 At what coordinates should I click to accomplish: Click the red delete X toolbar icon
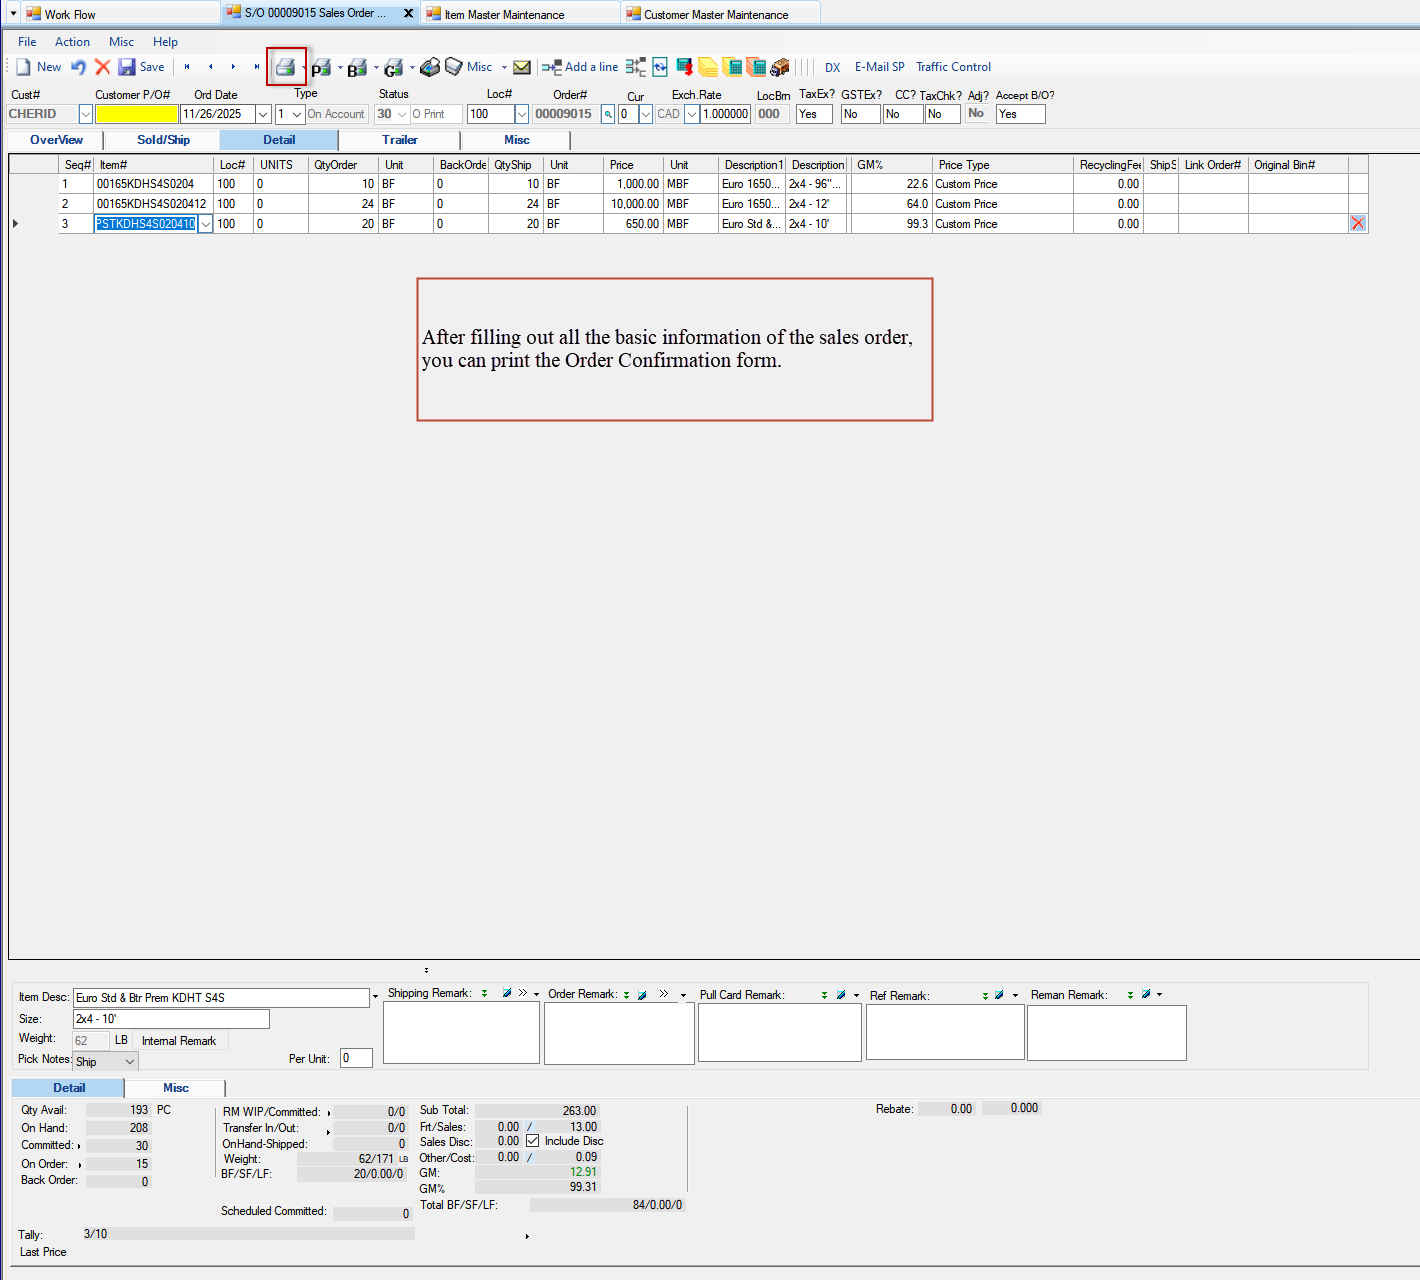pyautogui.click(x=102, y=66)
